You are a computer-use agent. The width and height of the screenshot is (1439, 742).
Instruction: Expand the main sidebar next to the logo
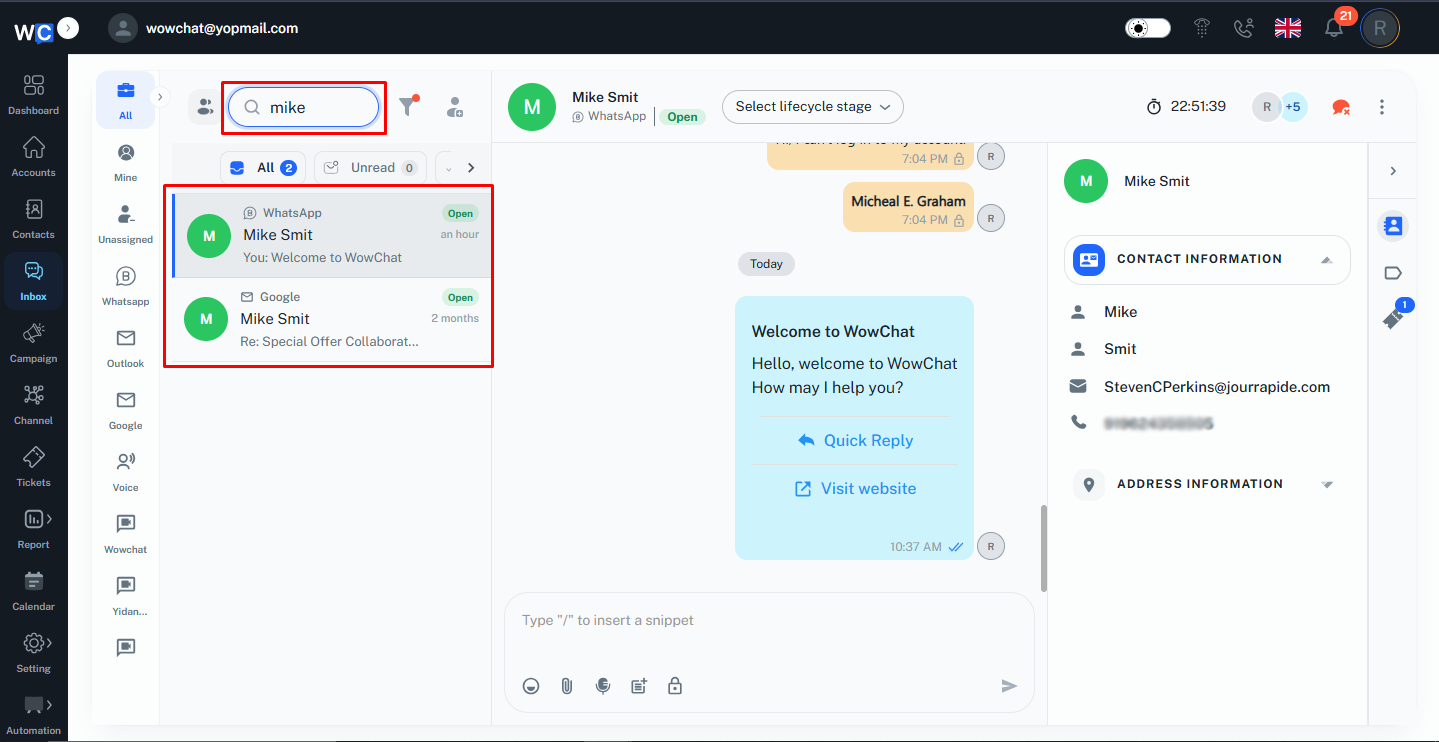tap(68, 28)
